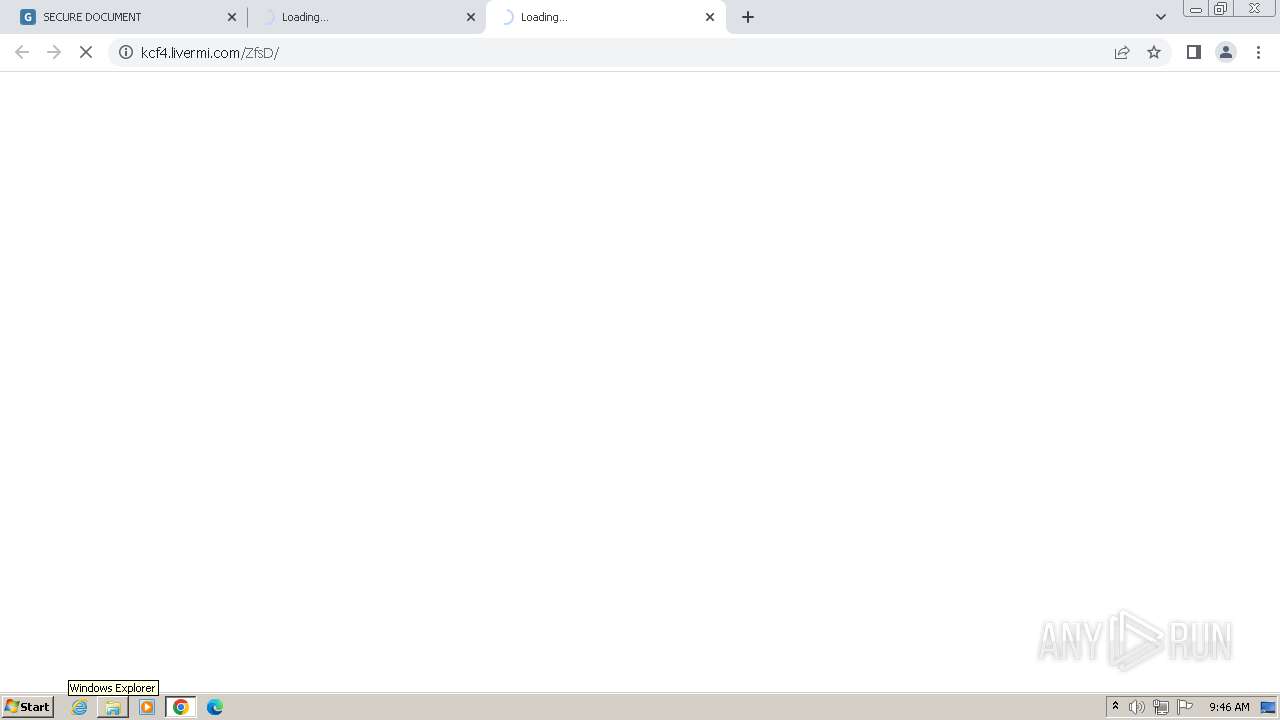
Task: View site information icon
Action: tap(126, 52)
